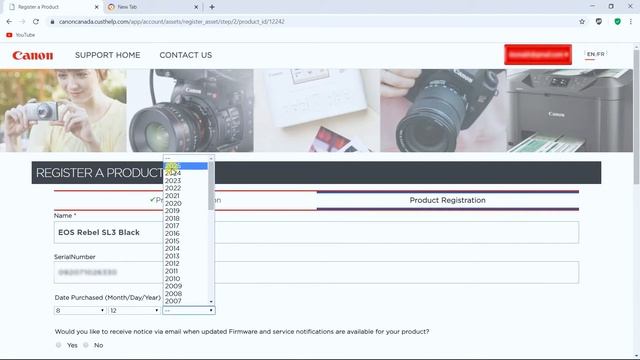Open the Chrome three-dot menu

tap(631, 22)
